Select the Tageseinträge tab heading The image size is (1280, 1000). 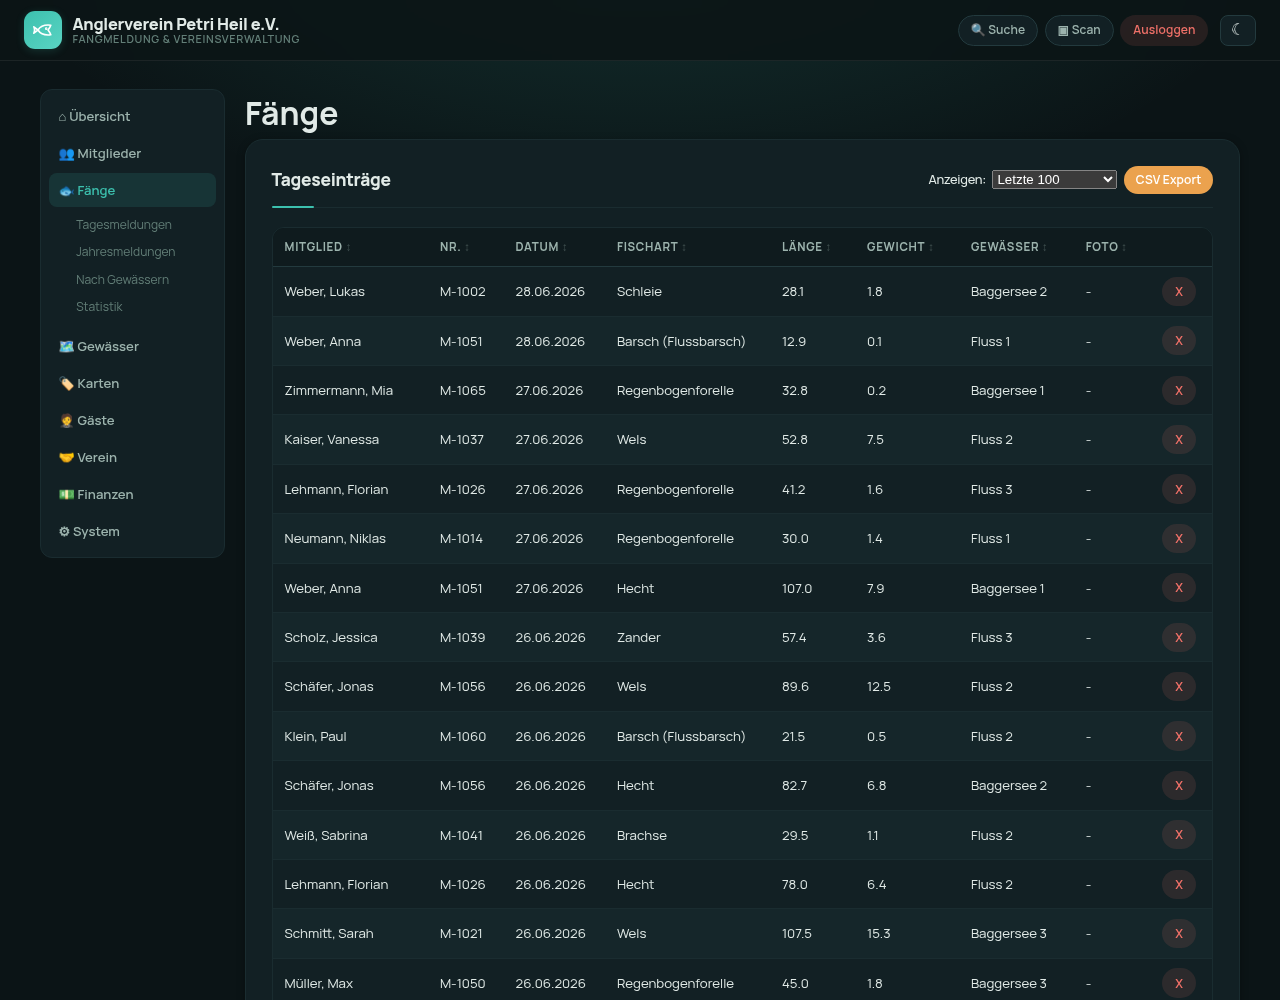pos(331,180)
